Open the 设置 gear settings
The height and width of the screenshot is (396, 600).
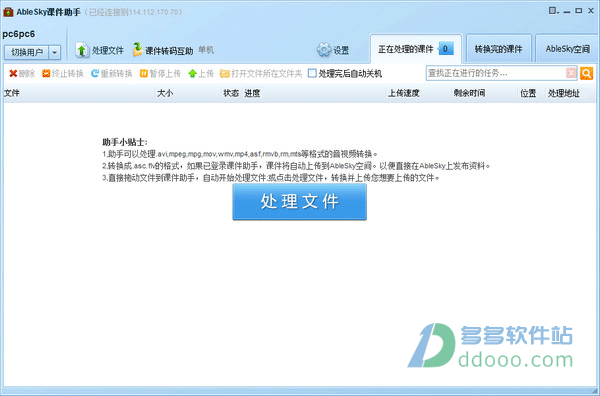click(333, 50)
